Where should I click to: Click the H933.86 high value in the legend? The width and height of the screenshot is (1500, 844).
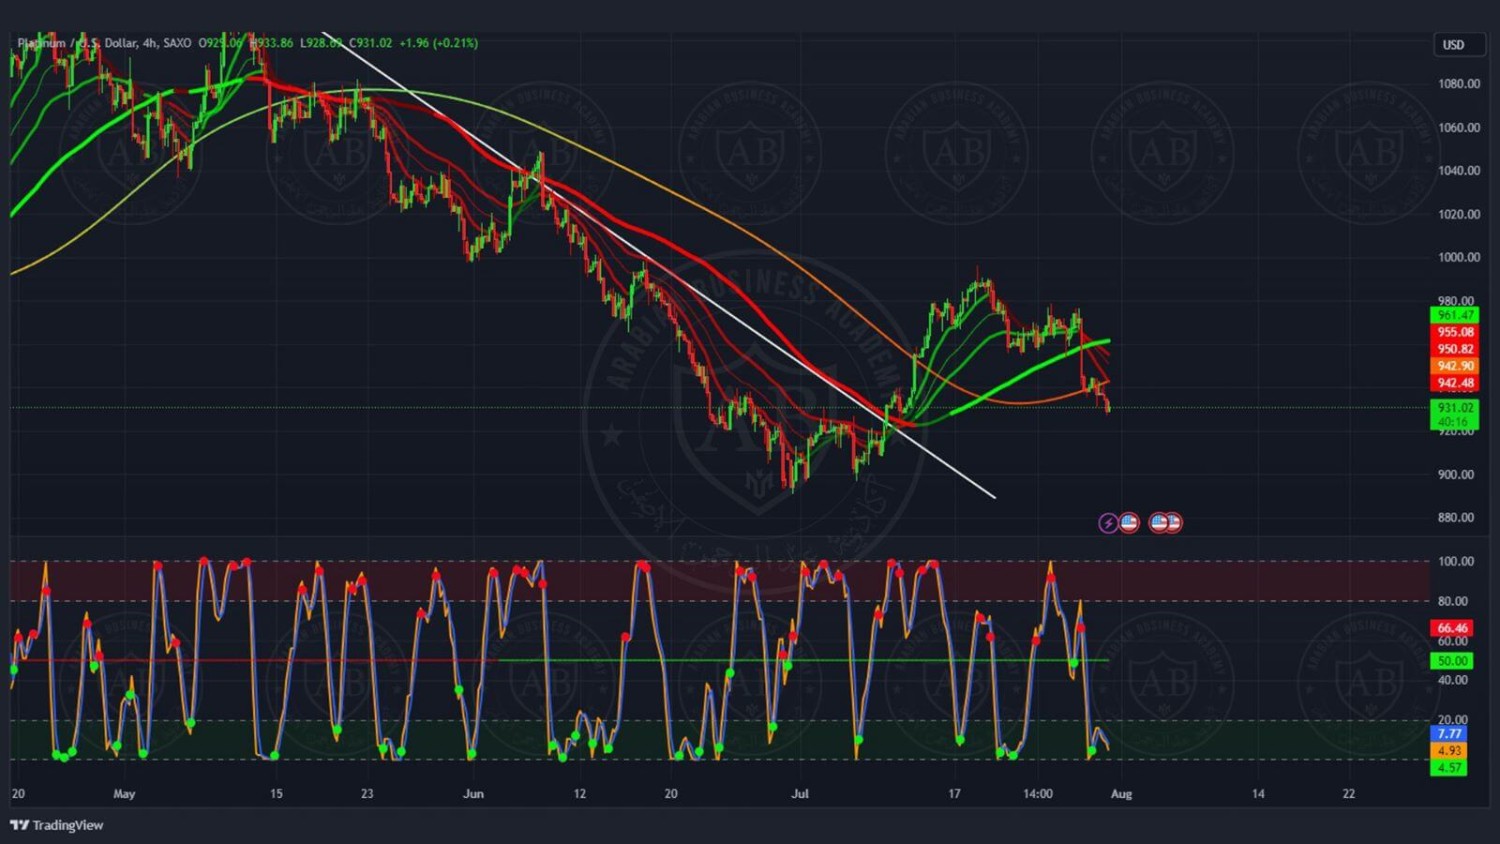[271, 43]
